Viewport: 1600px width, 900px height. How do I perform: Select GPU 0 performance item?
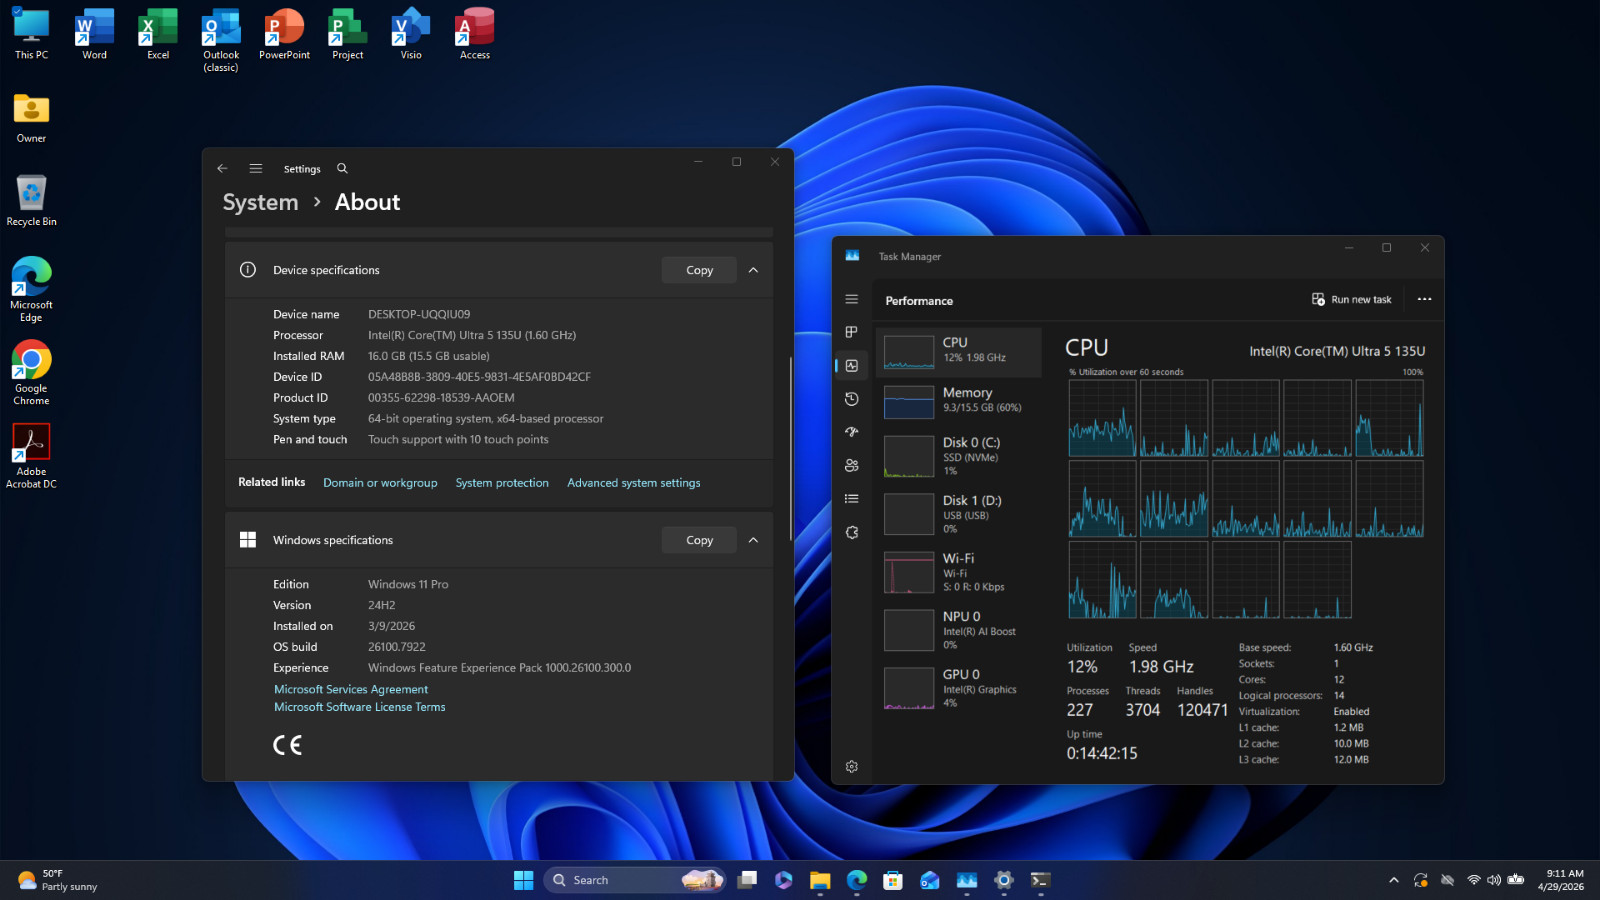coord(959,688)
